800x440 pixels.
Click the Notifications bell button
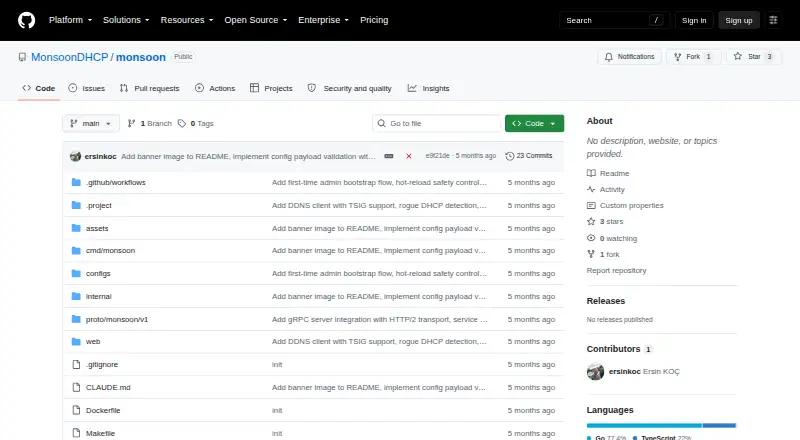point(630,57)
